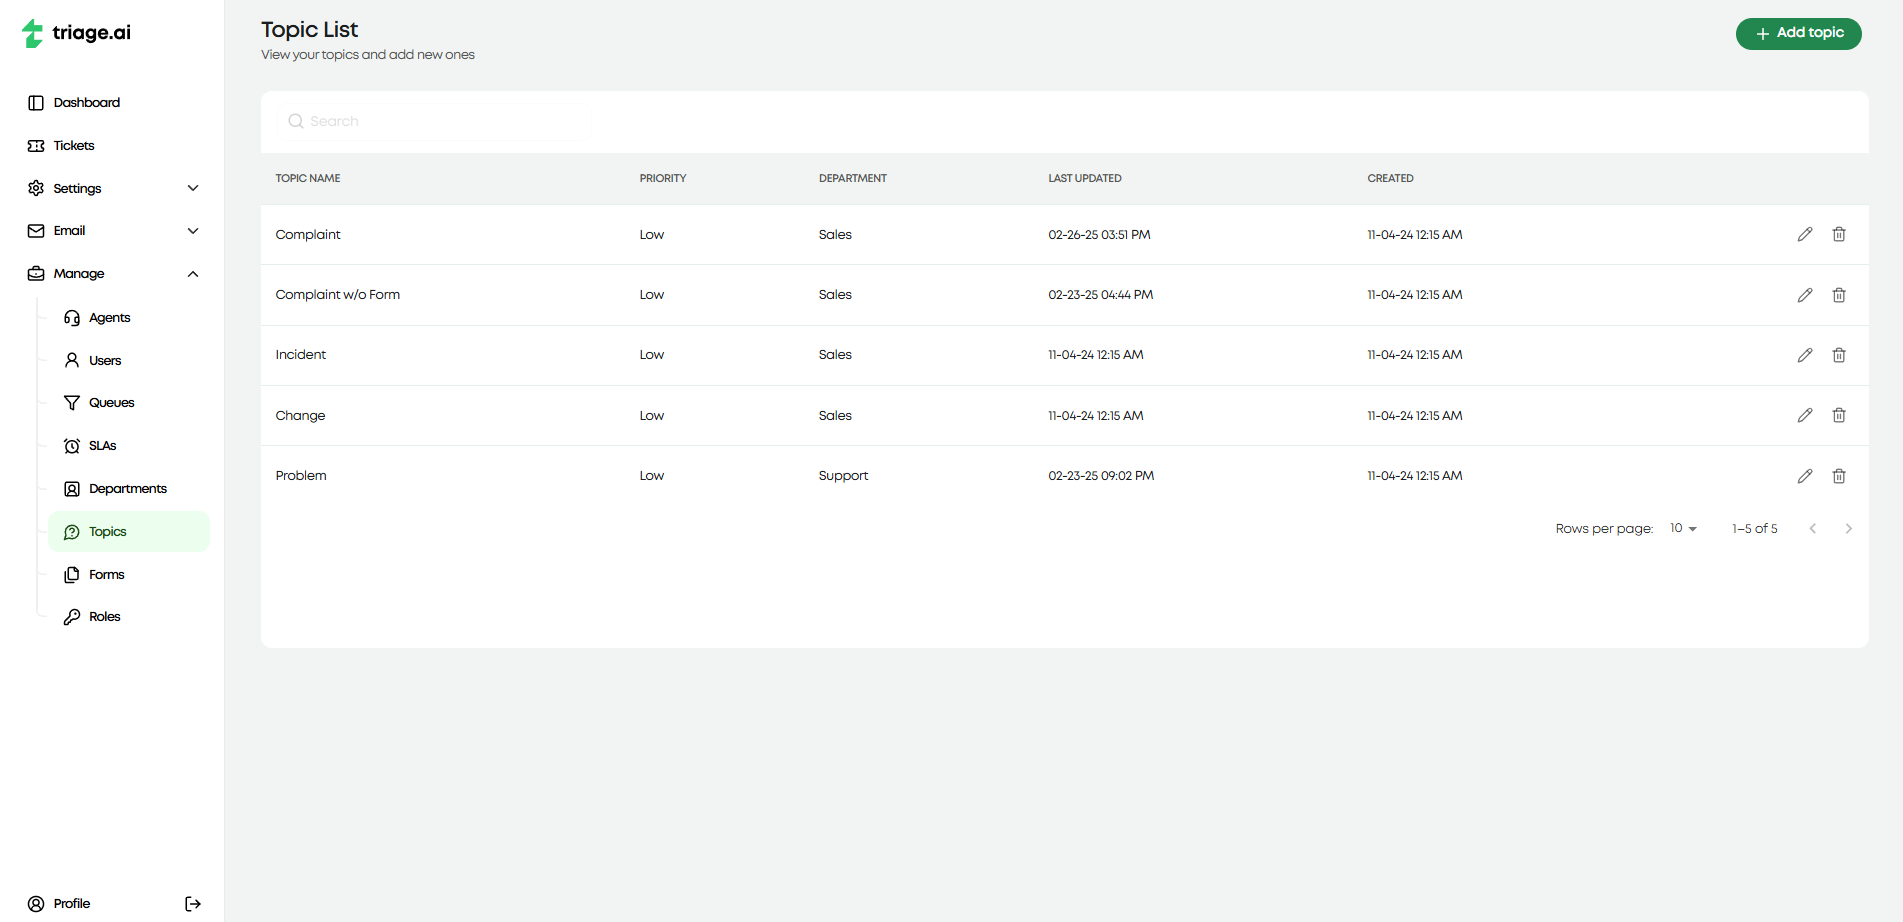The image size is (1903, 922).
Task: Click the Queues filter icon
Action: [x=71, y=402]
